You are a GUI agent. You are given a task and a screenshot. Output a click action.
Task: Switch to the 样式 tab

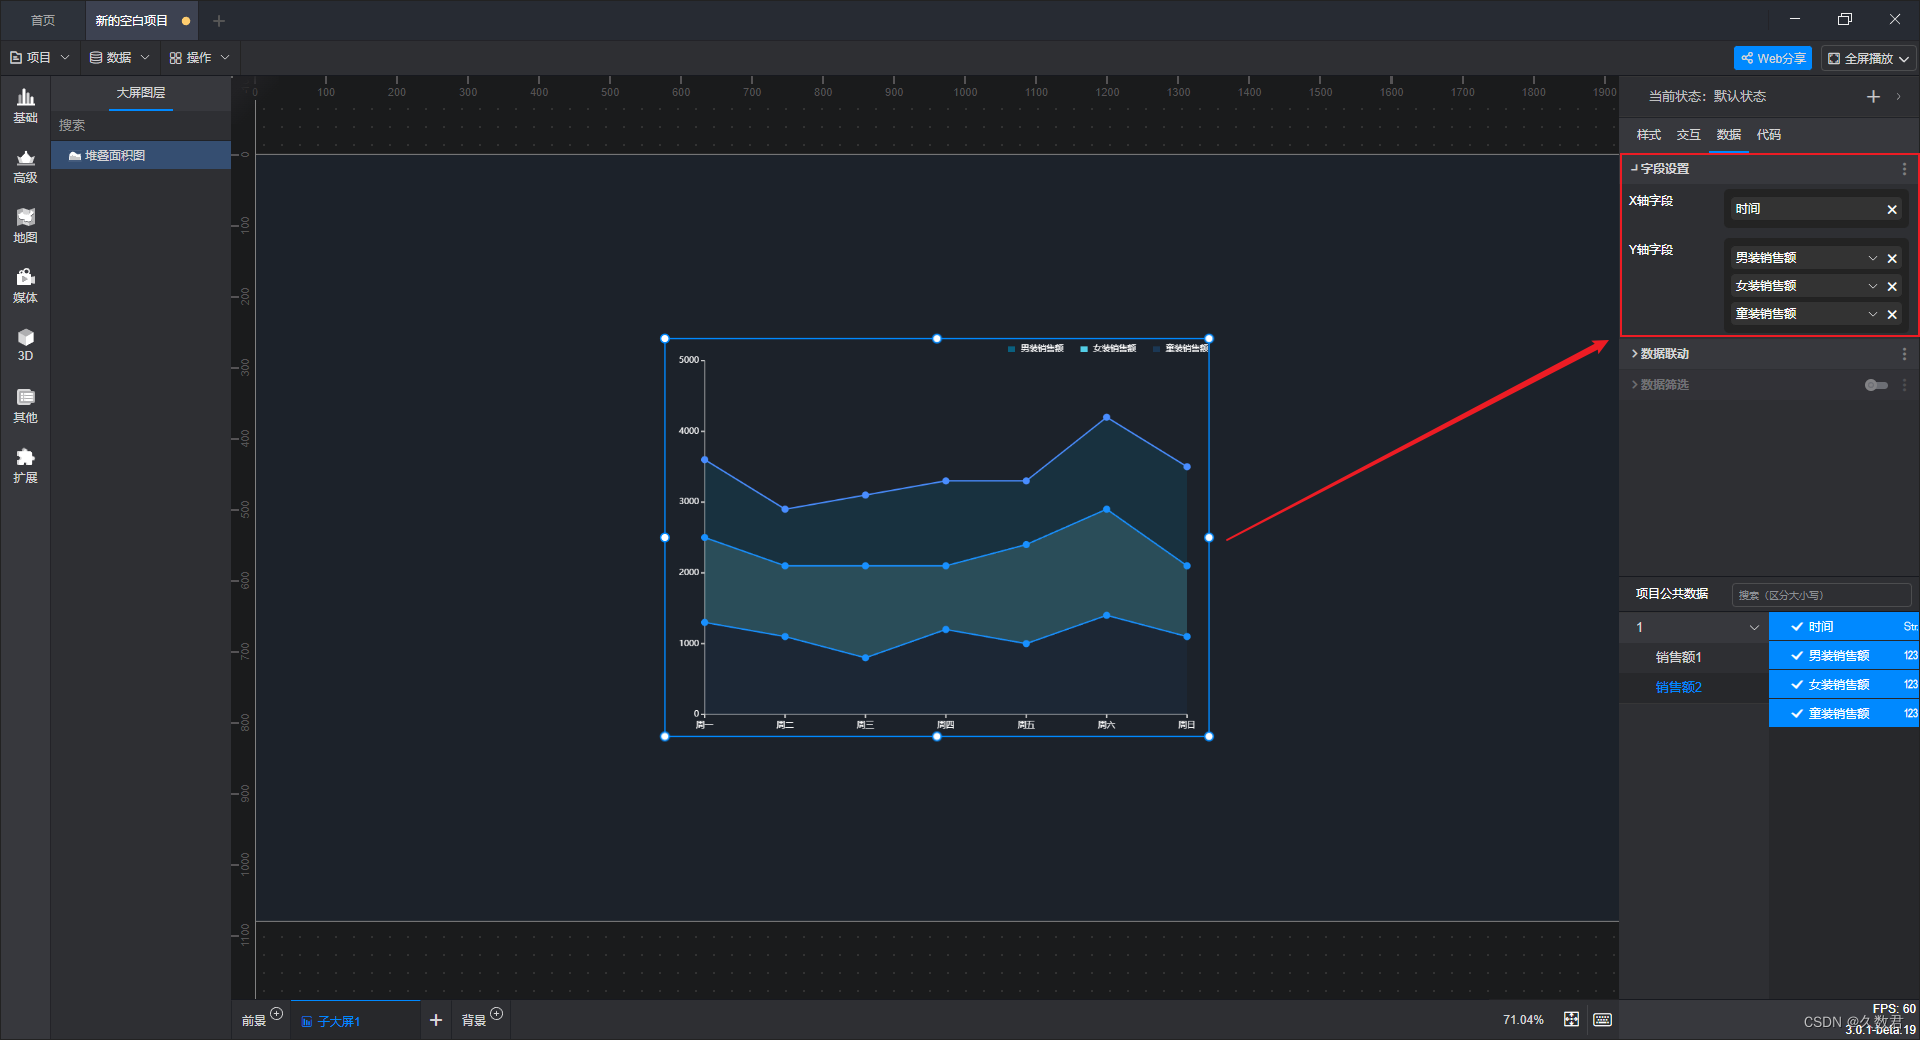(x=1648, y=135)
